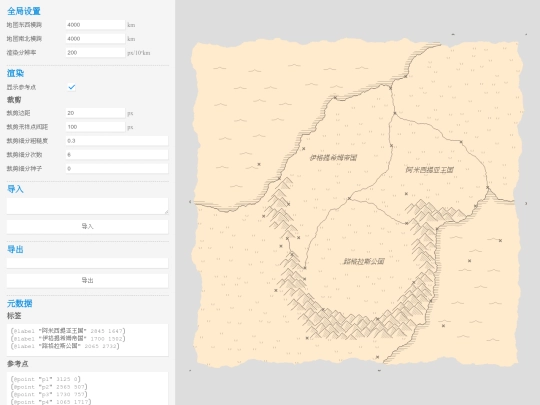Select the @label line with 2065 2732
The width and height of the screenshot is (540, 405).
coord(65,346)
